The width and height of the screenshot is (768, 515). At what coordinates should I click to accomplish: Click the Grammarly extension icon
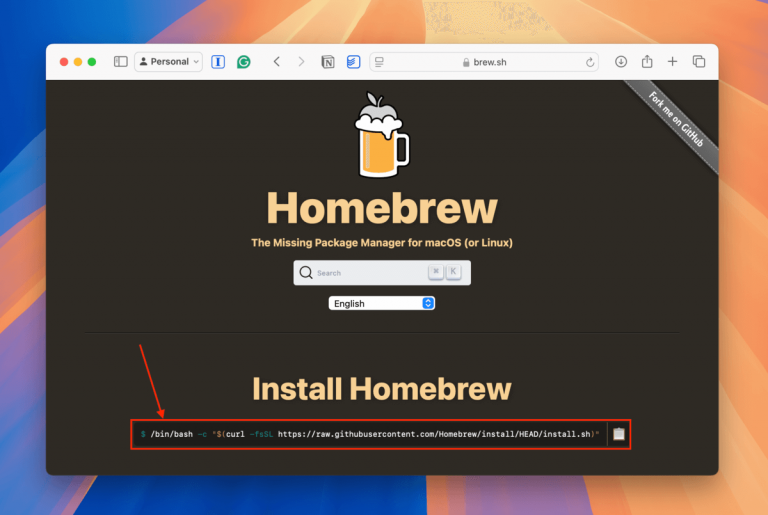244,62
